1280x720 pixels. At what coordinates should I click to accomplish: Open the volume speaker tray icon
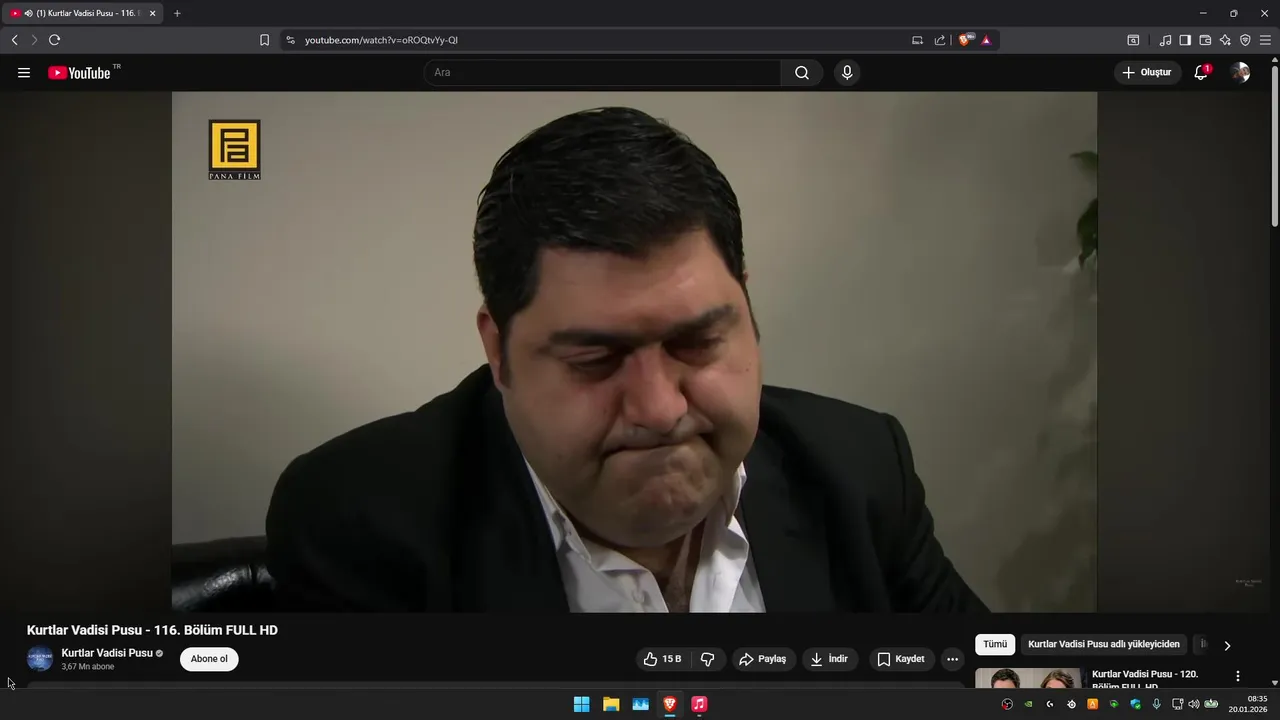click(x=1194, y=704)
